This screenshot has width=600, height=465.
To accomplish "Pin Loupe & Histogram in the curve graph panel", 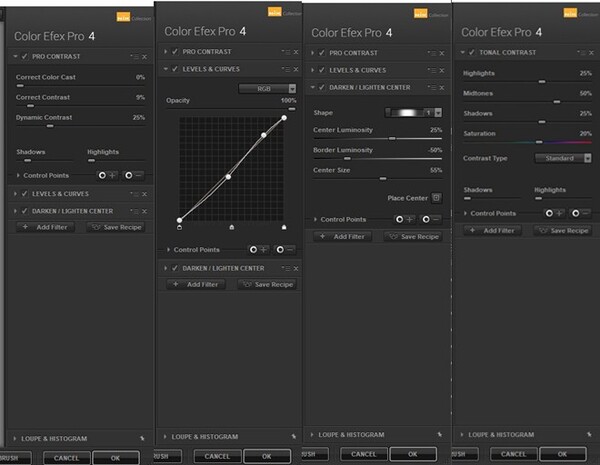I will click(294, 437).
